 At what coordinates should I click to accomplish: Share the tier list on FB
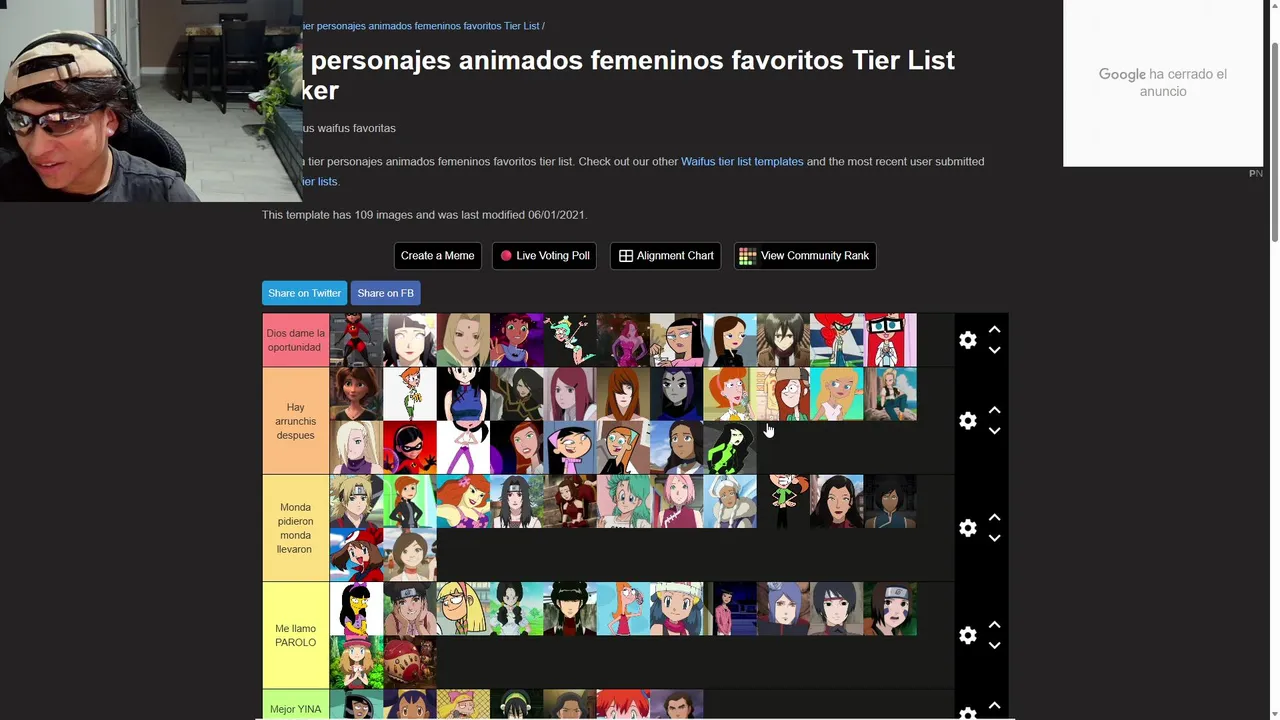coord(385,293)
